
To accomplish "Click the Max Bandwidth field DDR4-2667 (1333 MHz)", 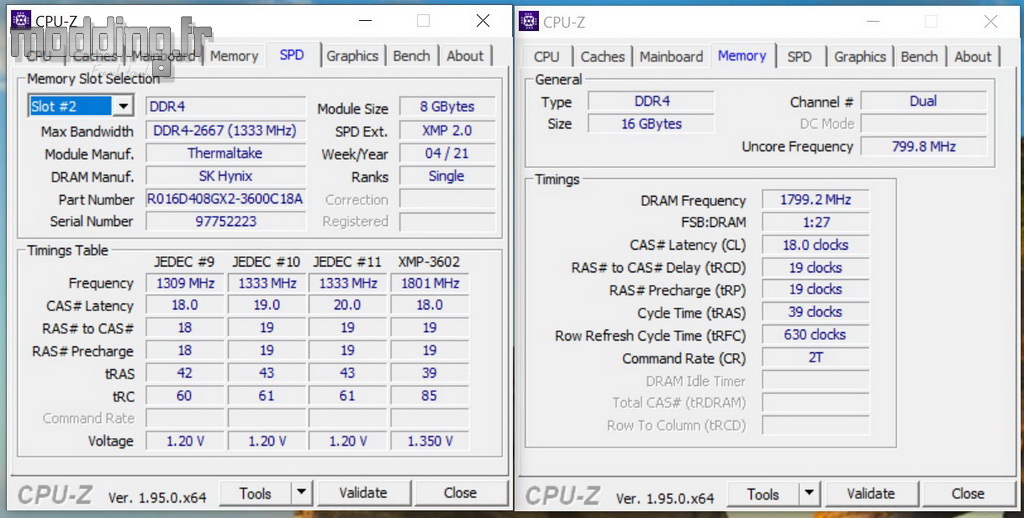I will click(x=225, y=131).
